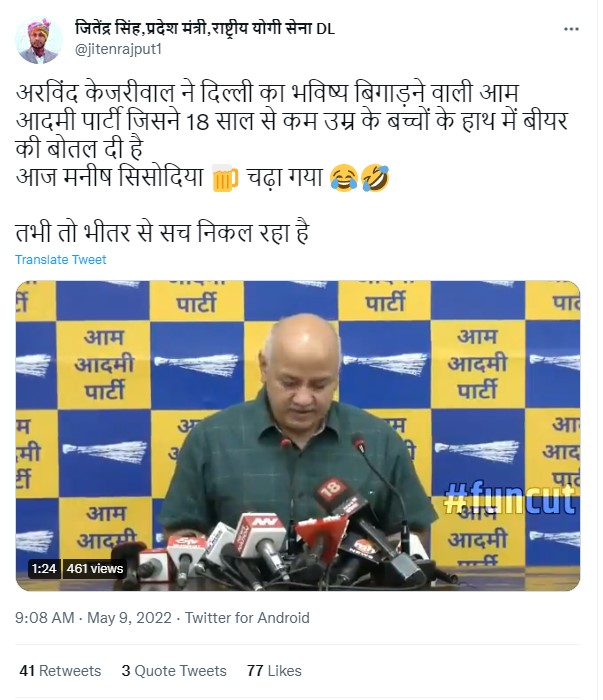Click the crying-laughing emoji in tweet
Viewport: 603px width, 700px height.
click(344, 178)
